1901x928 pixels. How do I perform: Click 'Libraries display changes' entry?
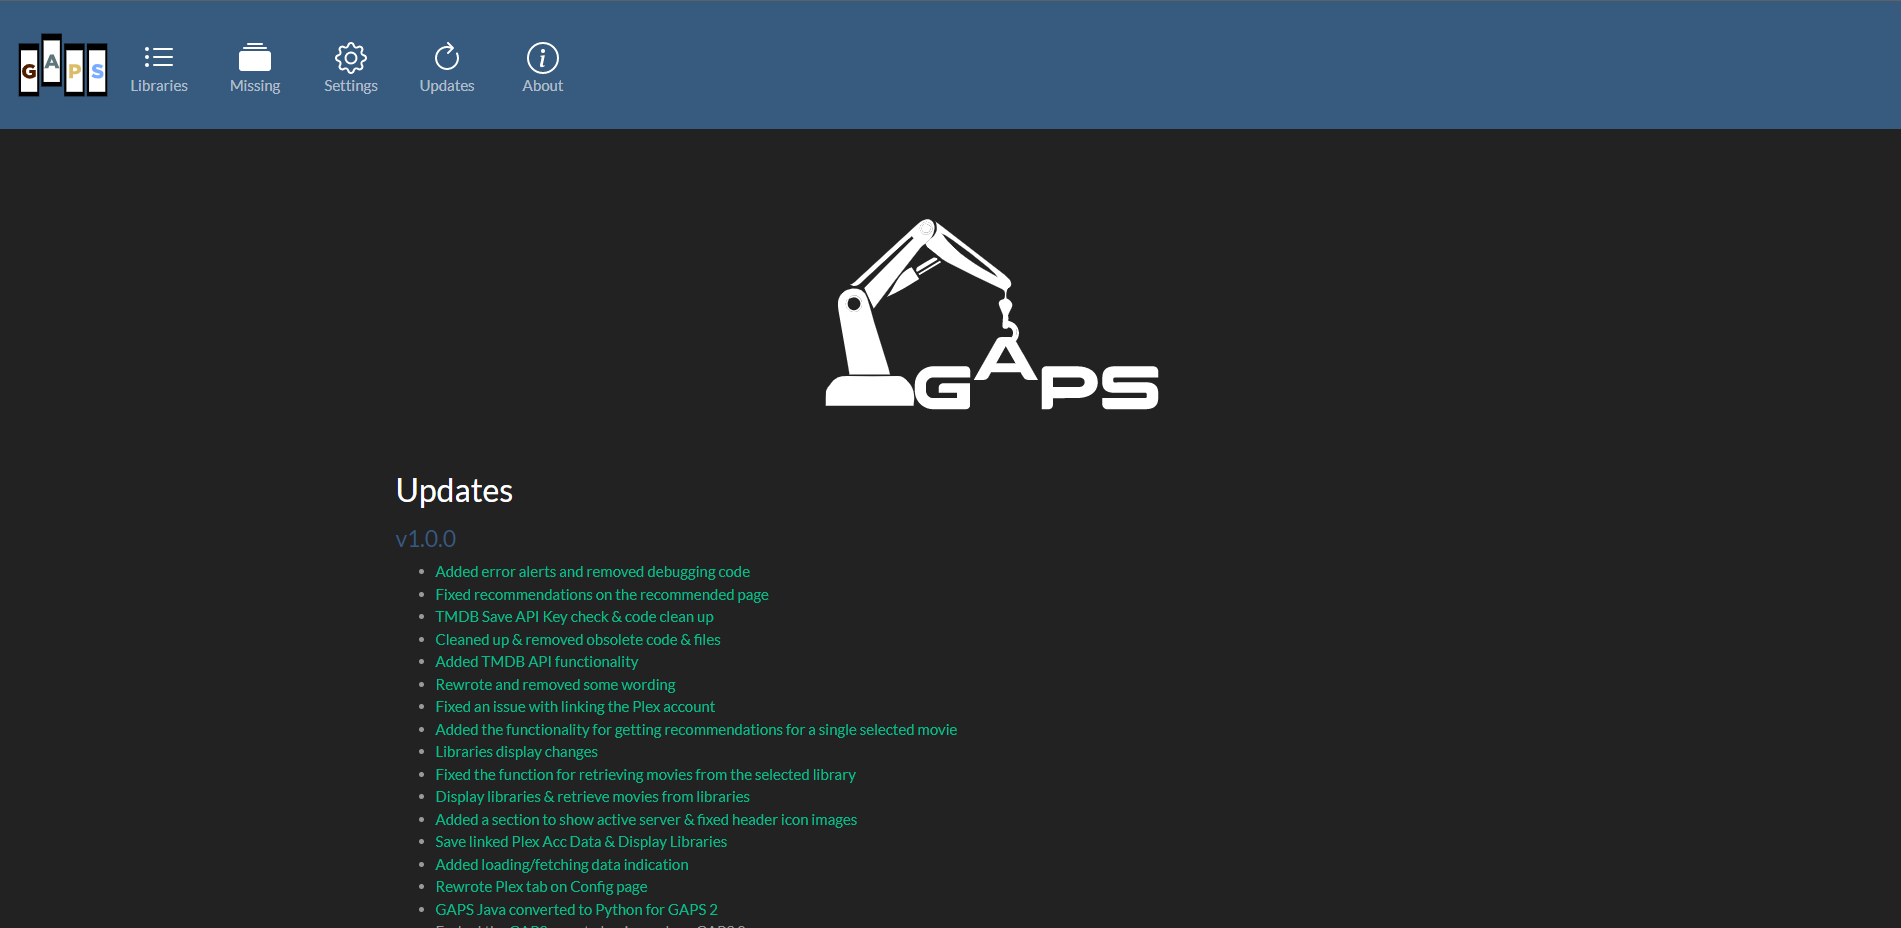[x=516, y=751]
